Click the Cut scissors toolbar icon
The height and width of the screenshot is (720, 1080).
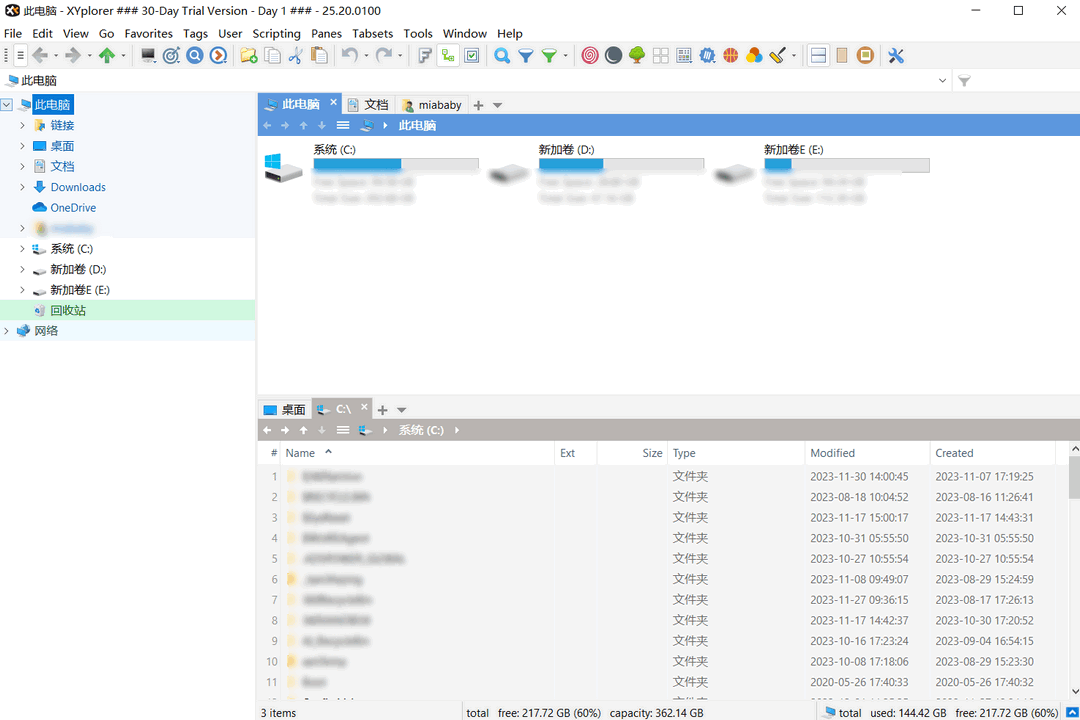[295, 56]
